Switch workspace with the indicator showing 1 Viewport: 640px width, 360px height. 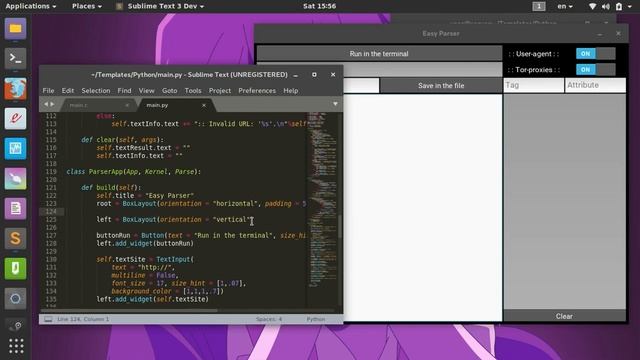(539, 6)
